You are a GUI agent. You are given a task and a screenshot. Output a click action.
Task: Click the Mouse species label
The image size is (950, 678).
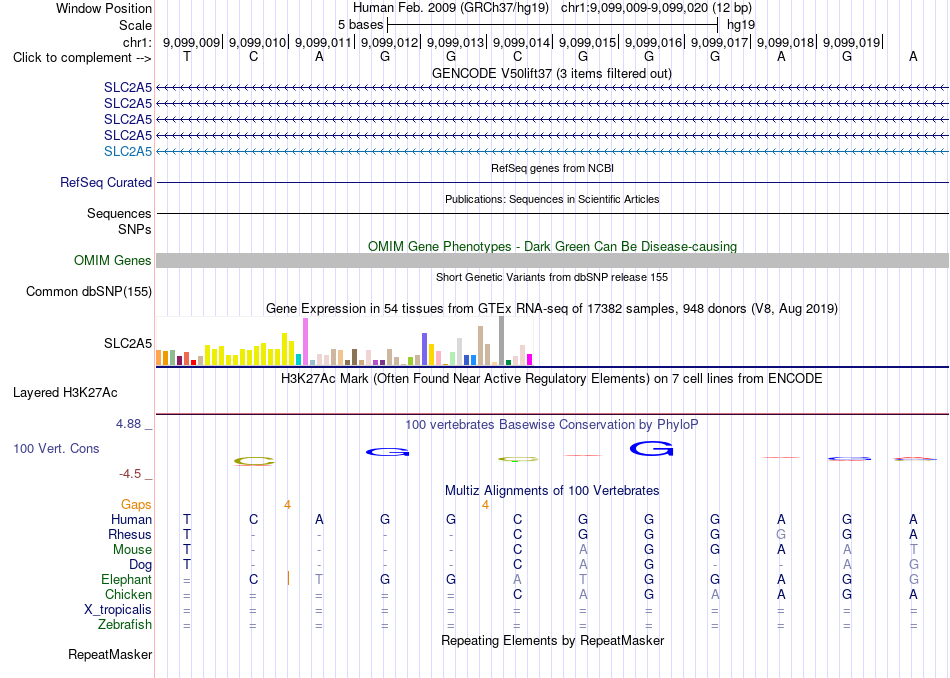pos(132,550)
